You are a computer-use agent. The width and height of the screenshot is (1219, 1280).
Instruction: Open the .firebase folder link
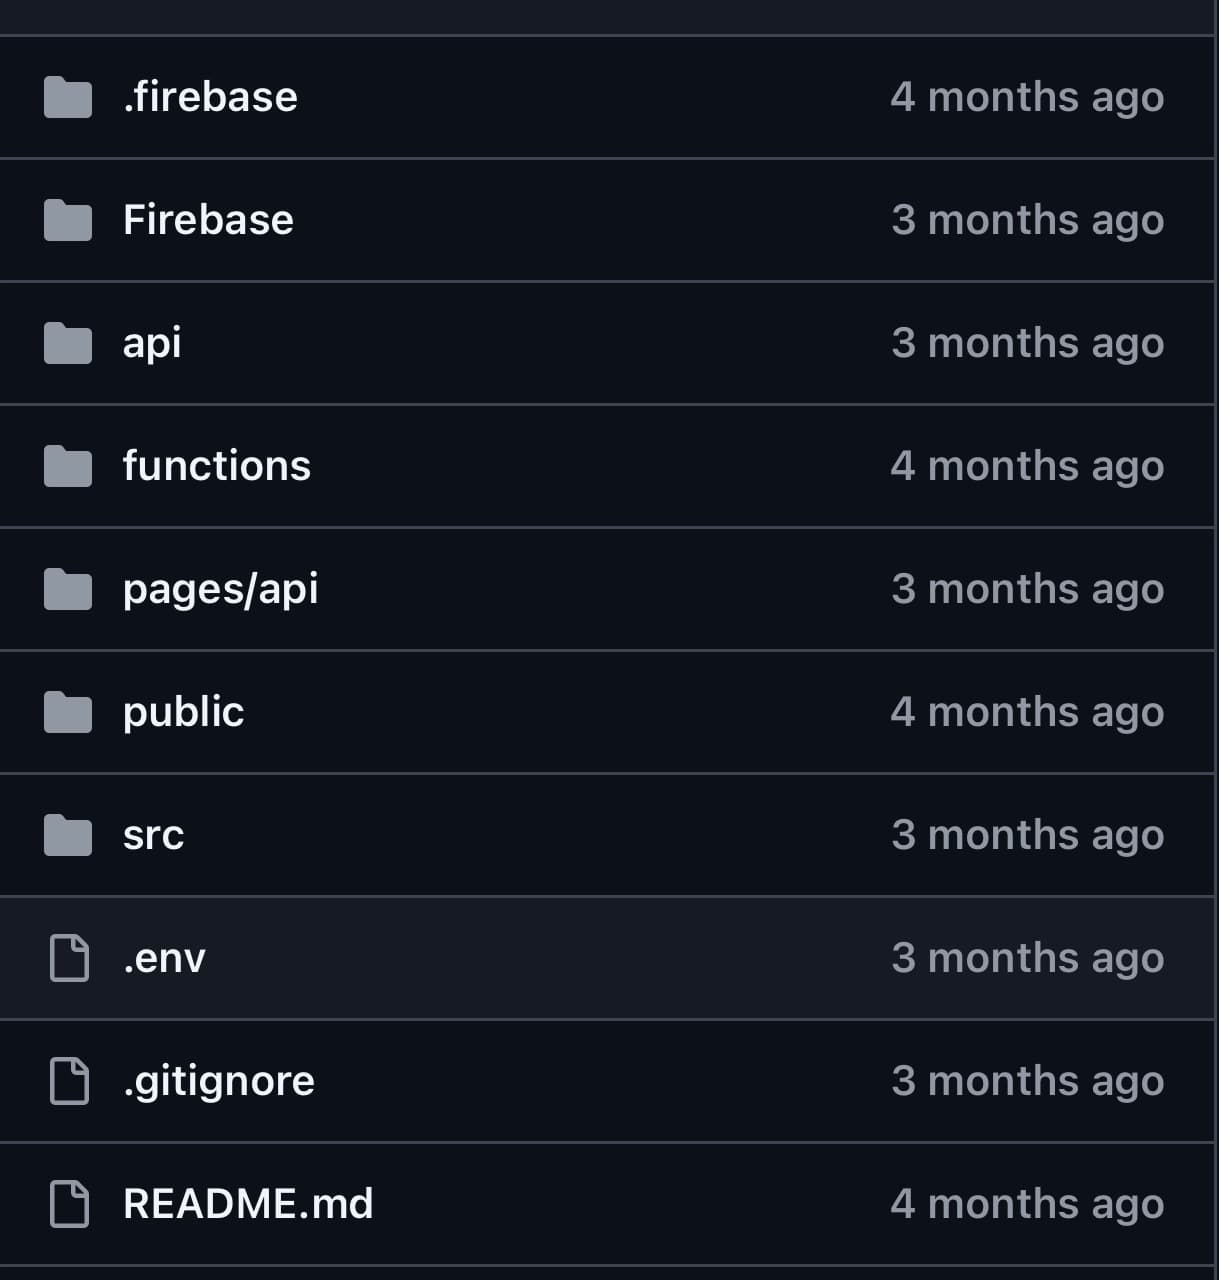(210, 97)
